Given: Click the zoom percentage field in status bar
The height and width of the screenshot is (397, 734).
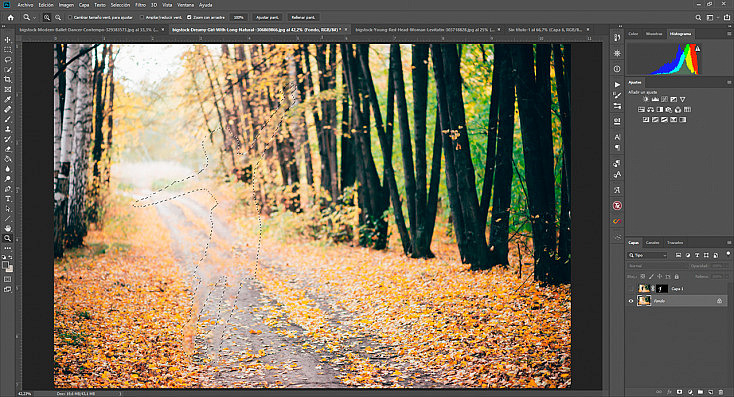Looking at the screenshot, I should [25, 394].
